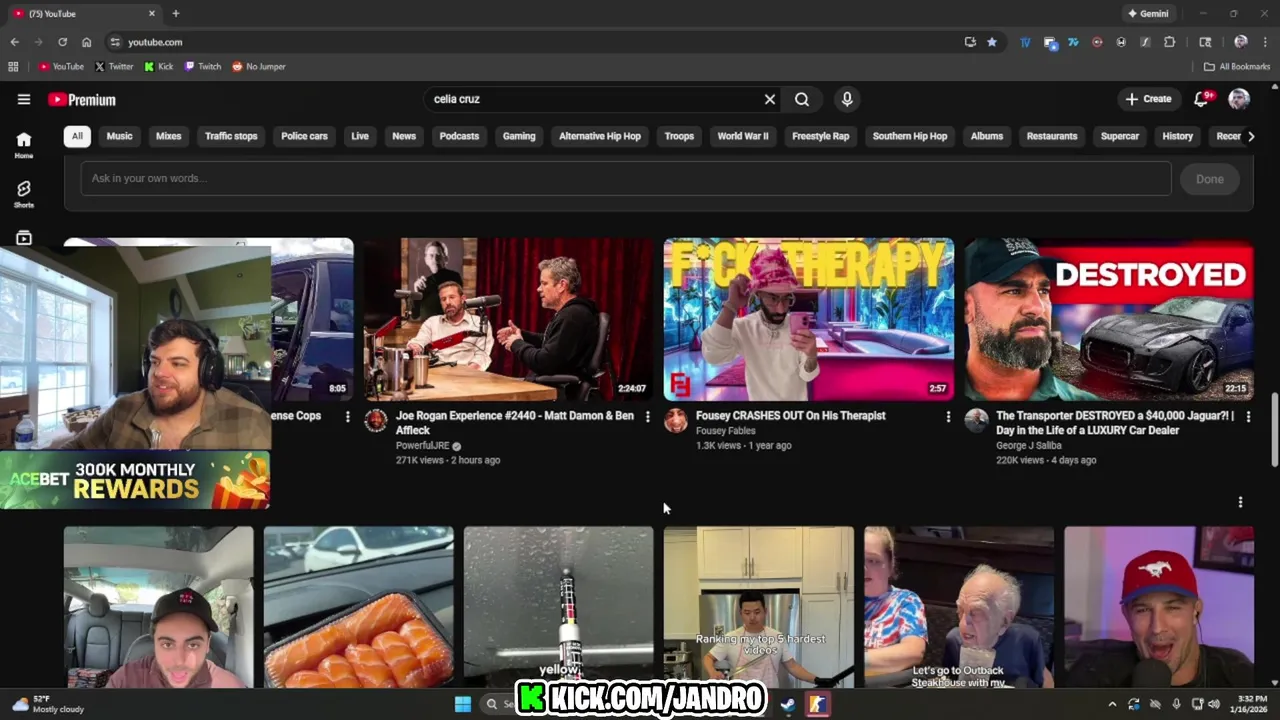Go to the YouTube Premium logo home

pos(82,99)
